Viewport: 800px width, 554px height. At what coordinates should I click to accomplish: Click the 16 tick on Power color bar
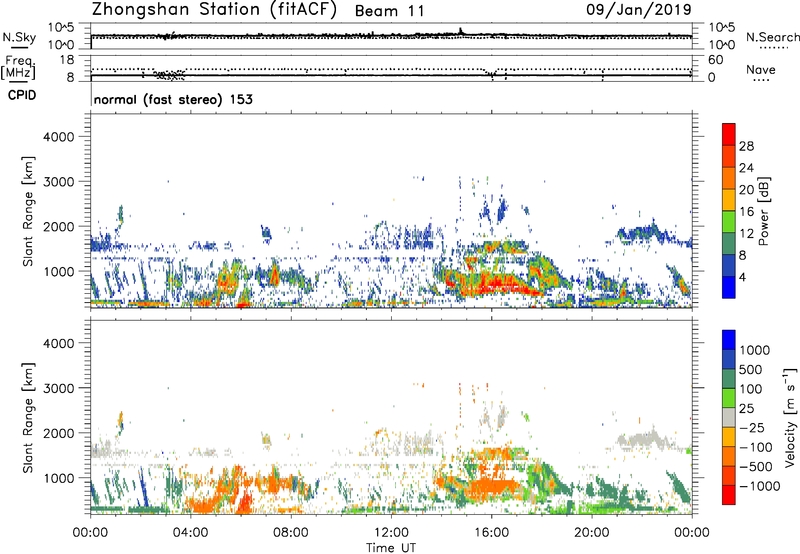click(x=746, y=212)
